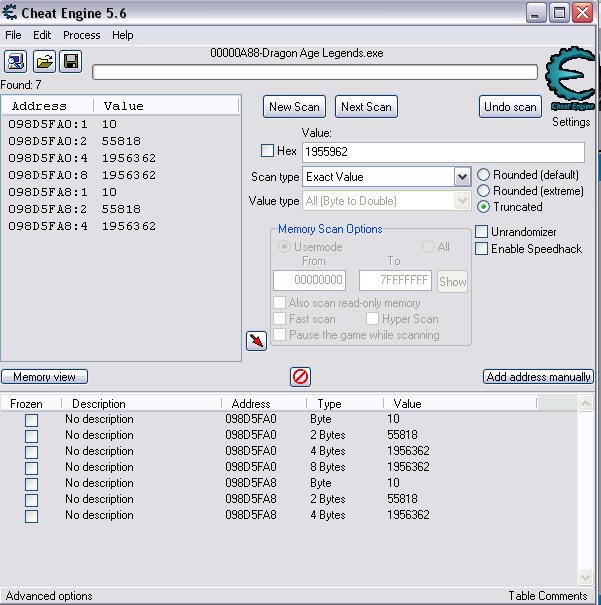The height and width of the screenshot is (605, 601).
Task: Select found result 098D5FA0:2
Action: point(121,141)
